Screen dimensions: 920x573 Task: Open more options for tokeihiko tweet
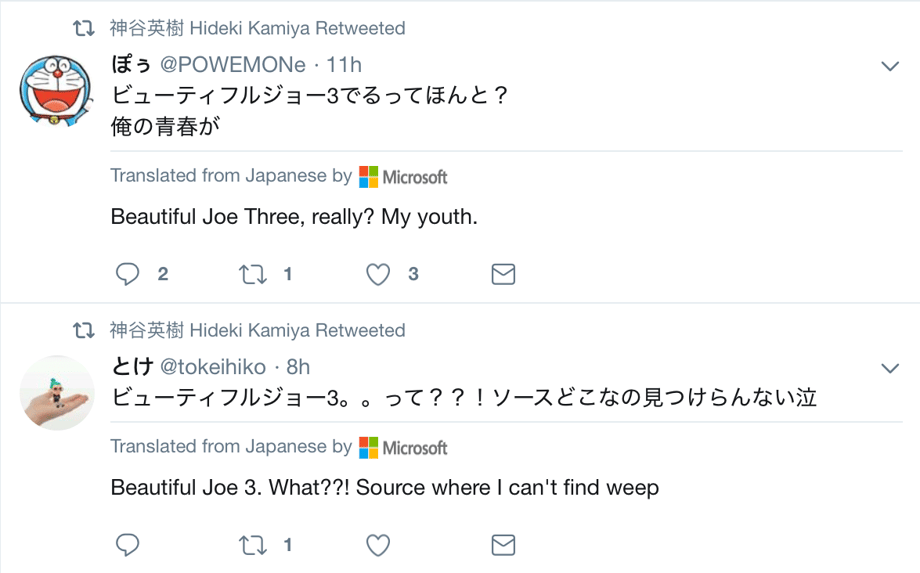click(x=889, y=369)
